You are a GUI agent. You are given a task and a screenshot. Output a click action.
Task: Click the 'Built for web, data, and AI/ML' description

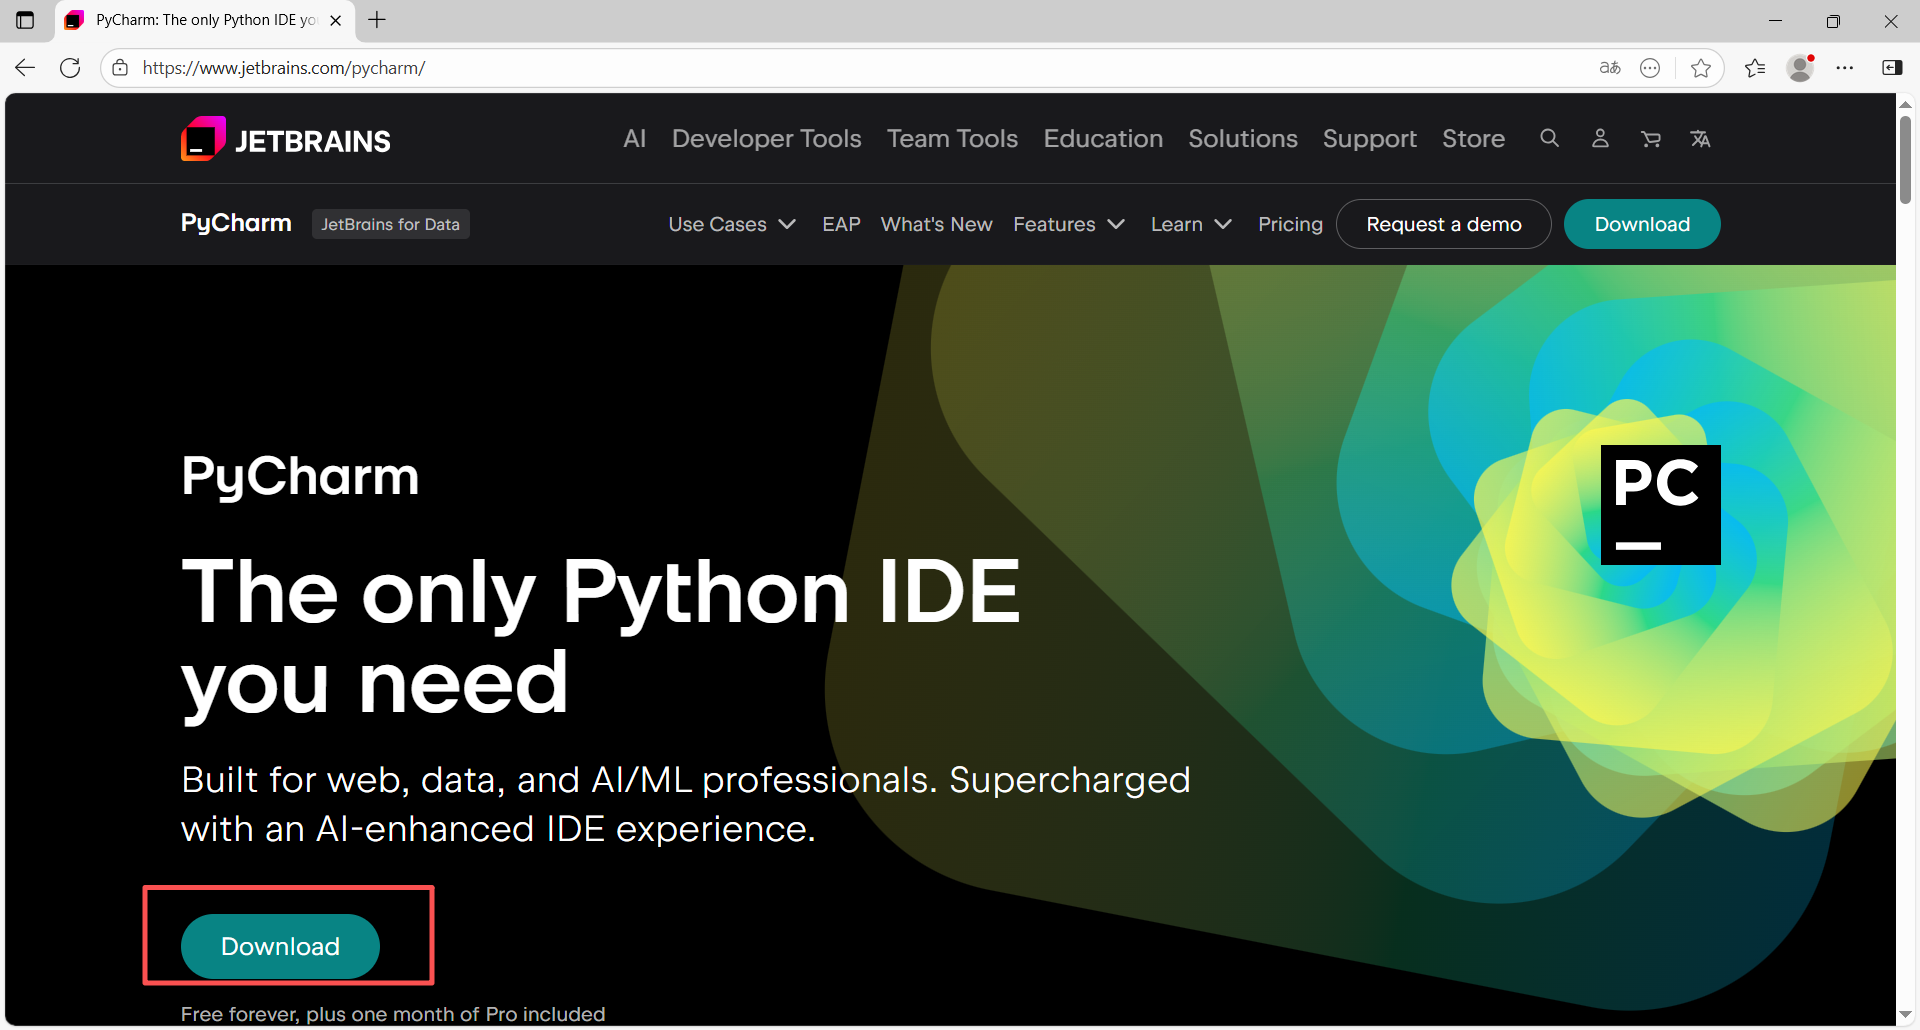pyautogui.click(x=686, y=804)
